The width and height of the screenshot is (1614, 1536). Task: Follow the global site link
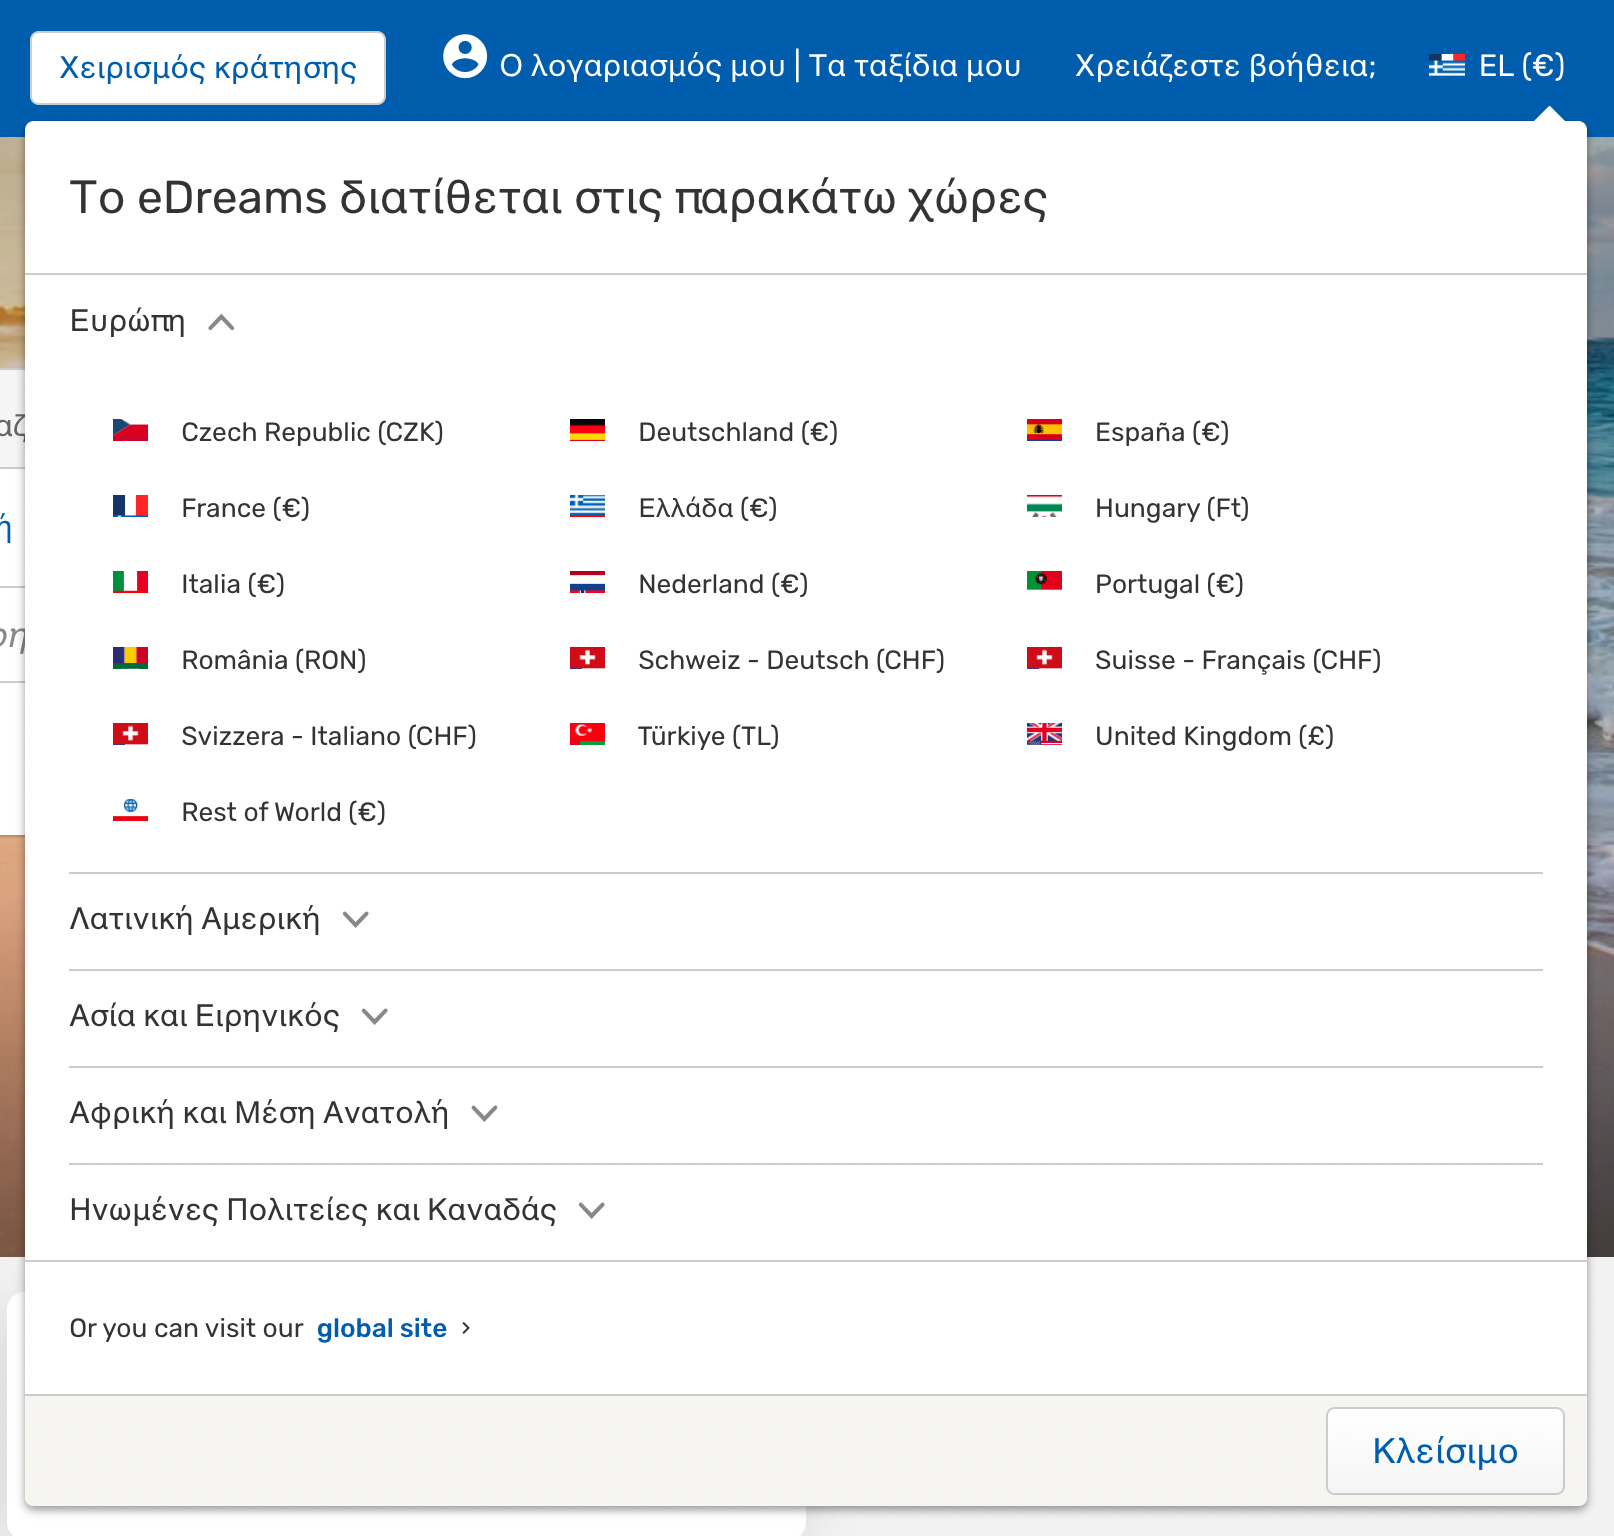[382, 1328]
